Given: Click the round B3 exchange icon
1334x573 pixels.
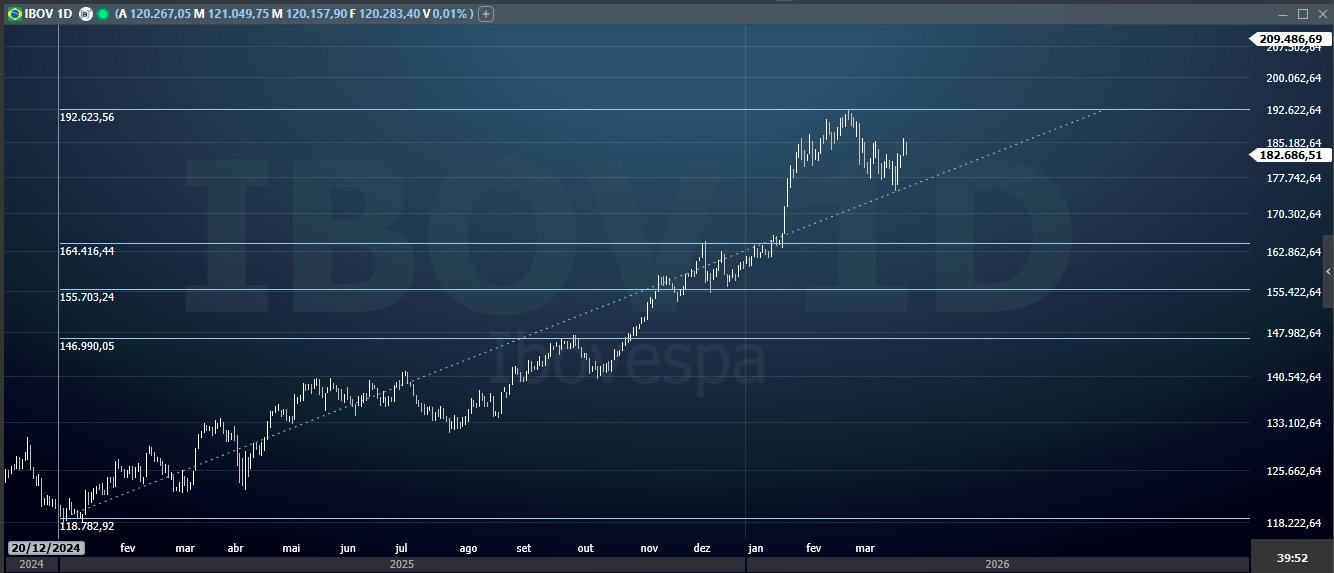Looking at the screenshot, I should click(x=85, y=14).
